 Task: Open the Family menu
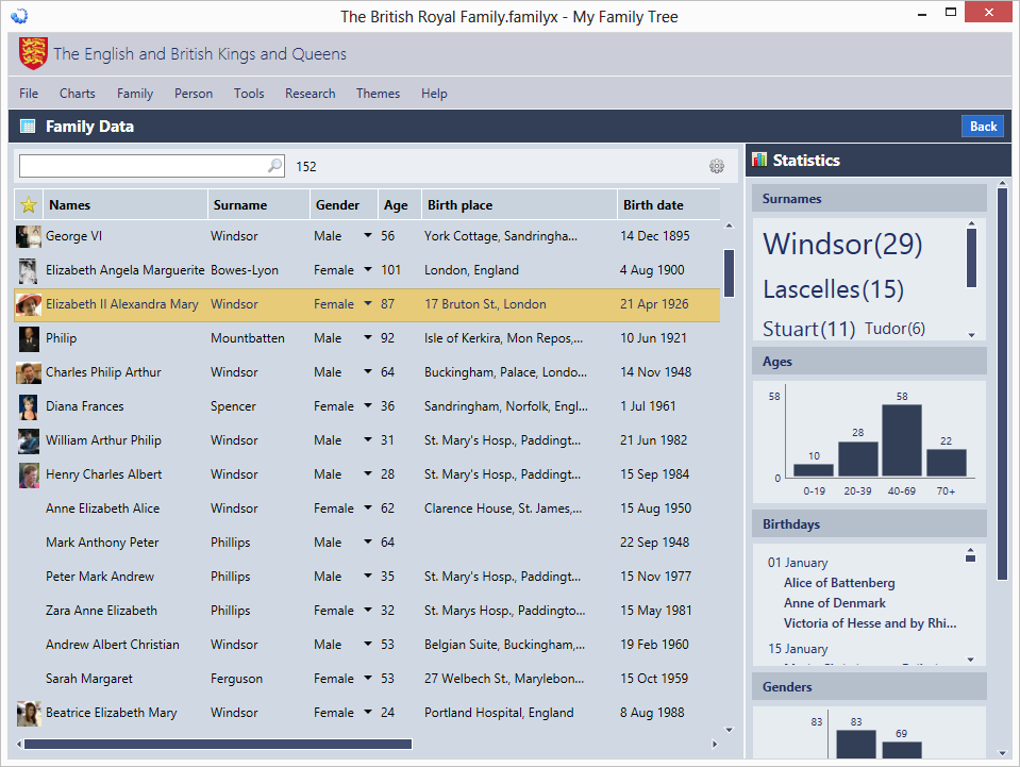135,93
